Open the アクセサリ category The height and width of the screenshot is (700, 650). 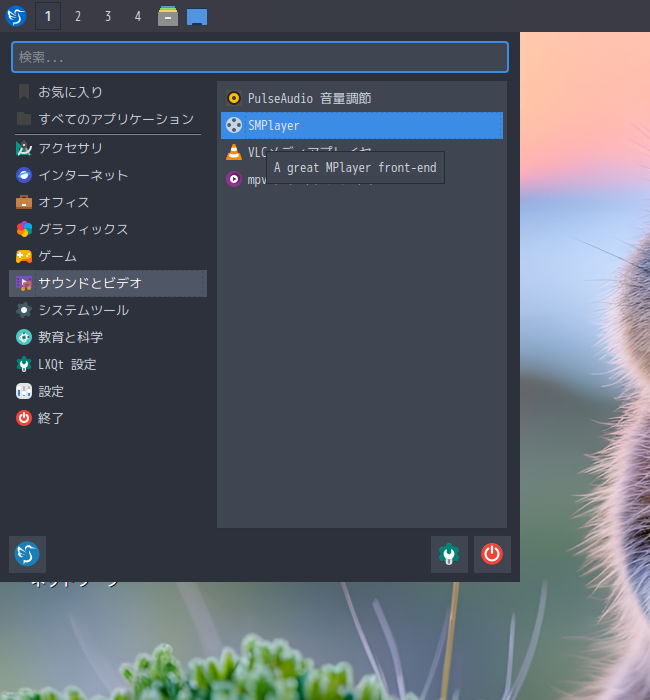pyautogui.click(x=108, y=148)
